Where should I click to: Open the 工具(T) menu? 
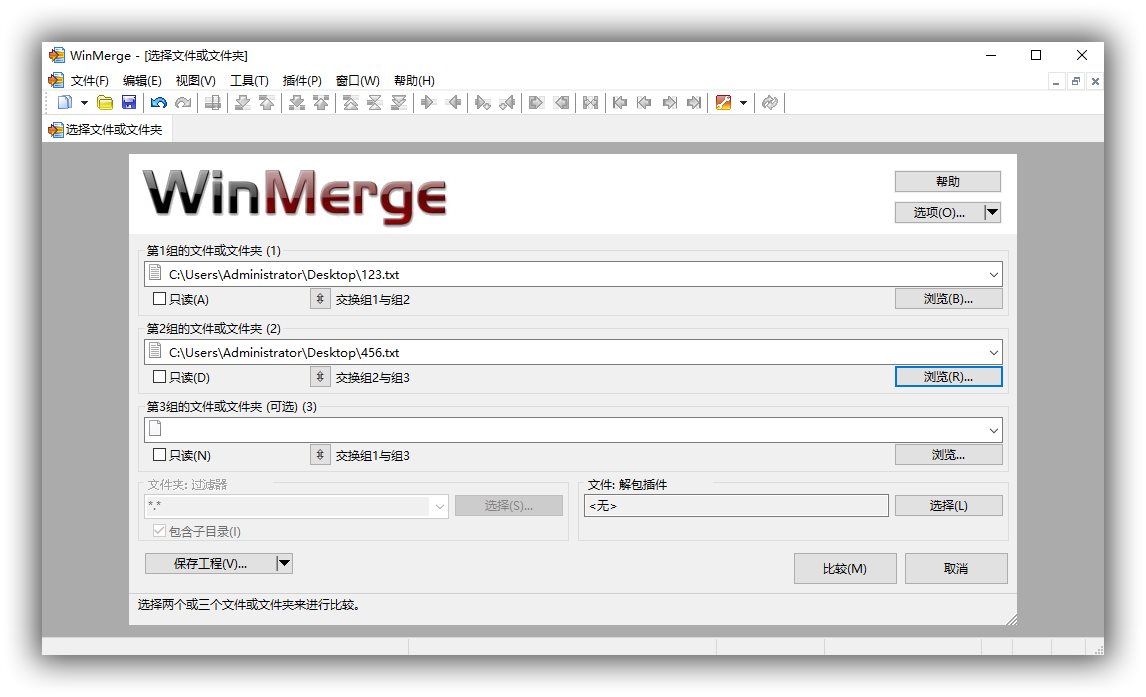[x=249, y=80]
